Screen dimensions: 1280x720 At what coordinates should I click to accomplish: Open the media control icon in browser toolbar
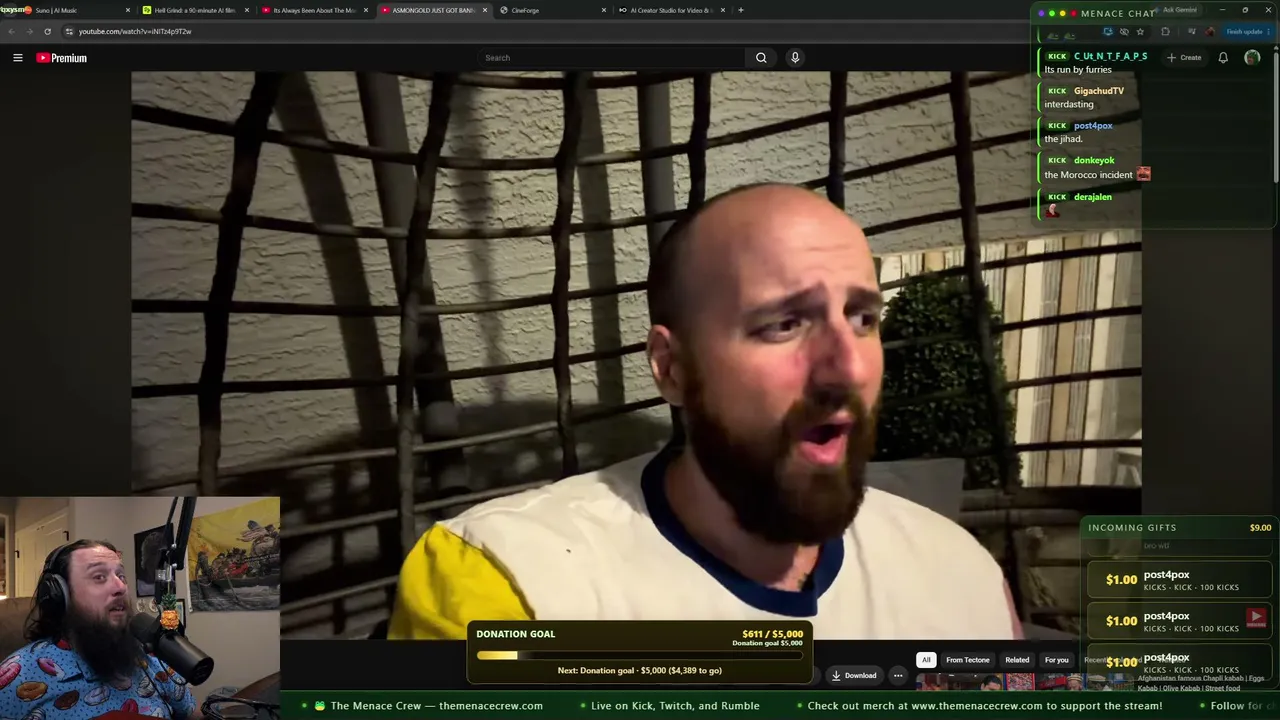click(x=1191, y=31)
